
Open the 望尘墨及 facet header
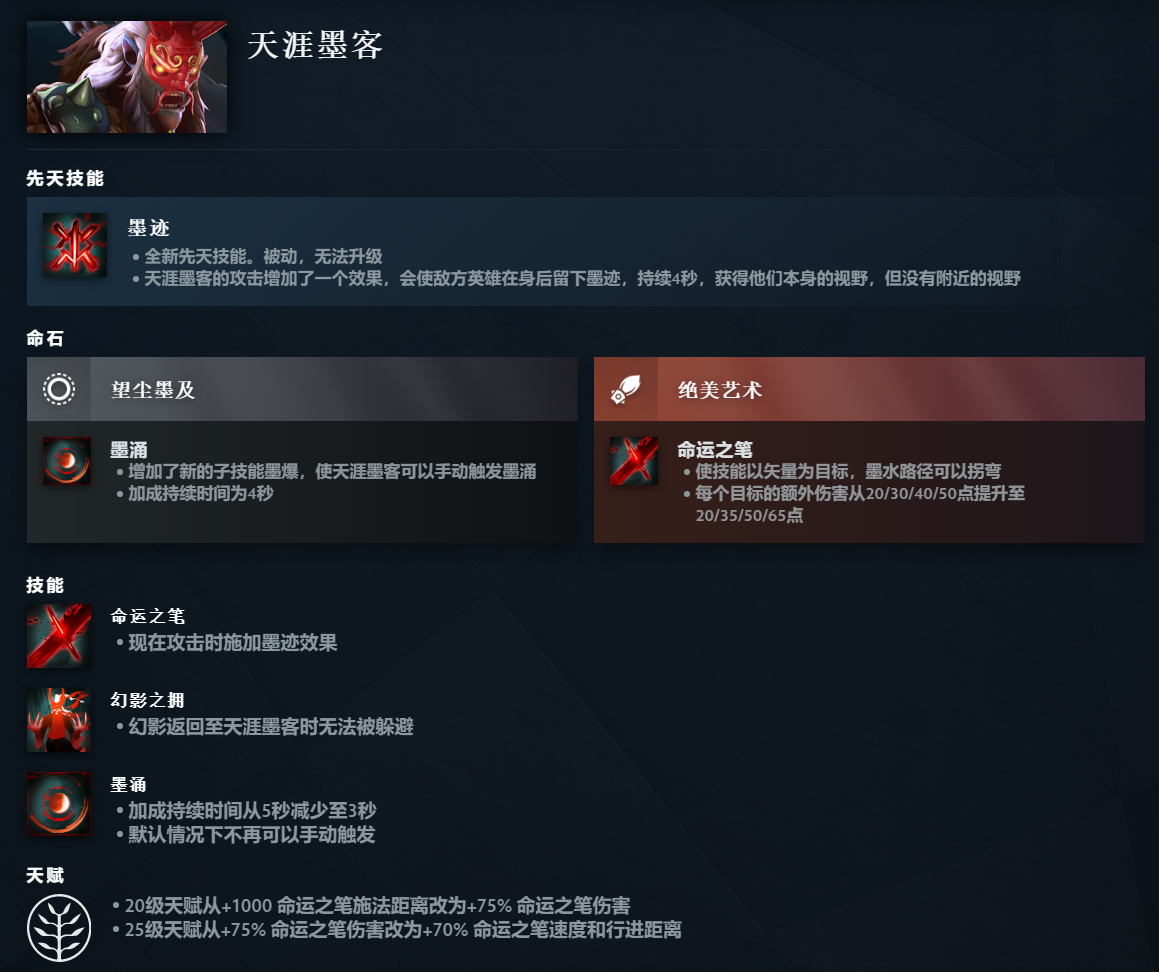tap(302, 389)
